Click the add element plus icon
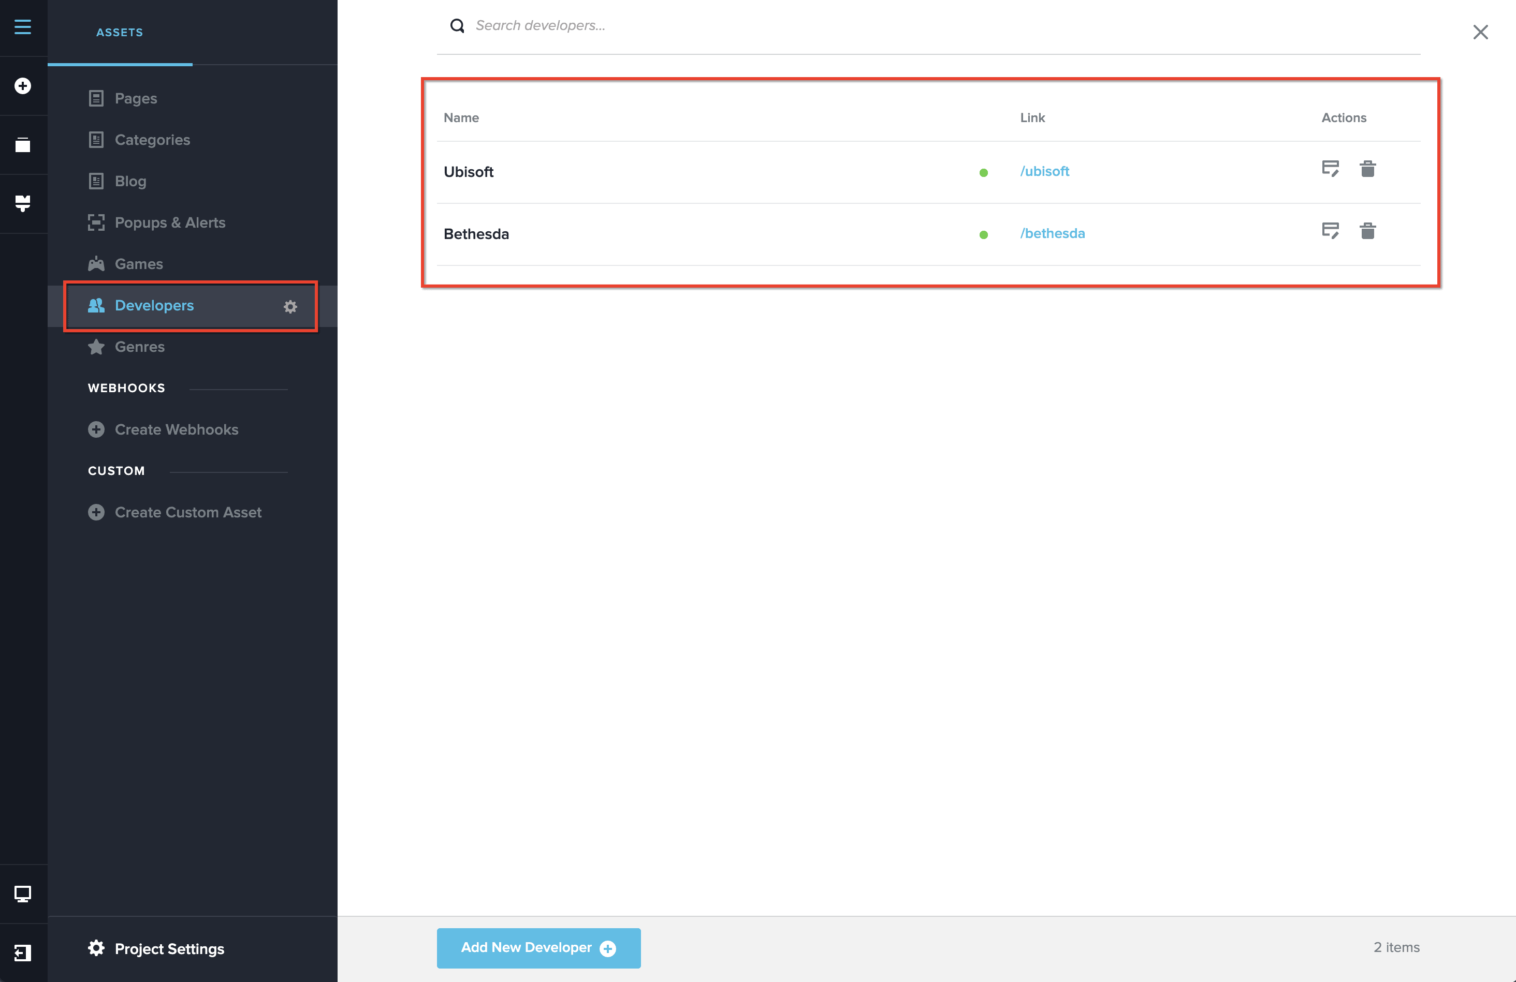This screenshot has width=1516, height=982. click(23, 86)
